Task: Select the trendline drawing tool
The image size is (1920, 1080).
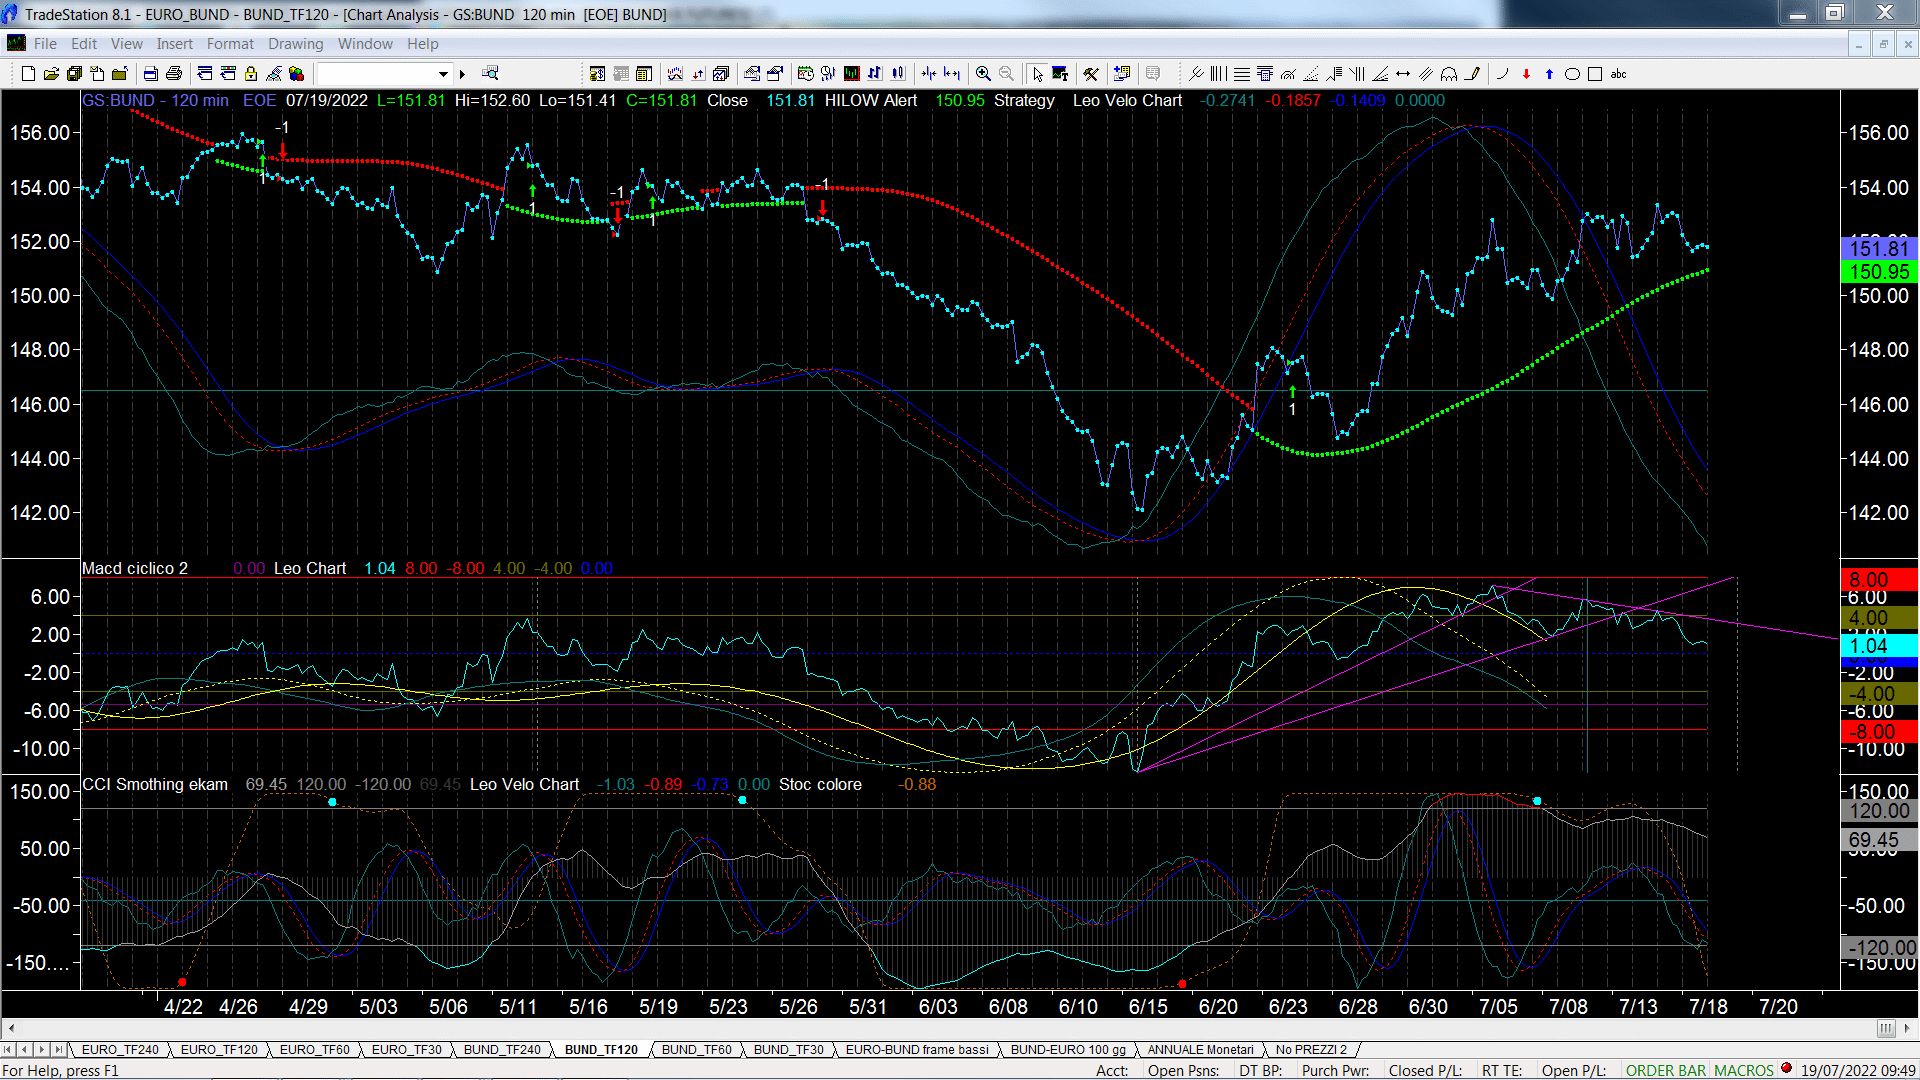Action: click(x=1195, y=74)
